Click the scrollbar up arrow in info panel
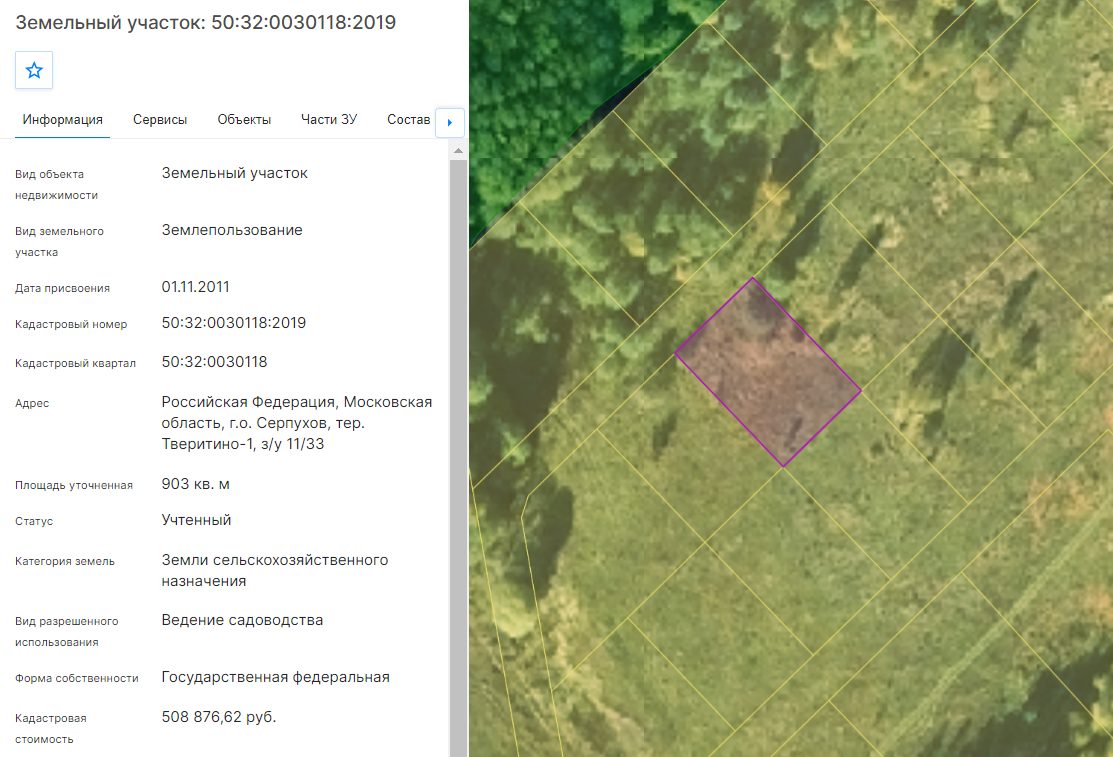This screenshot has width=1113, height=757. (x=458, y=151)
